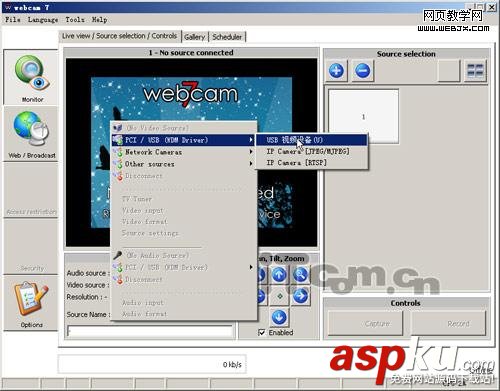Open the Help menu

click(99, 20)
